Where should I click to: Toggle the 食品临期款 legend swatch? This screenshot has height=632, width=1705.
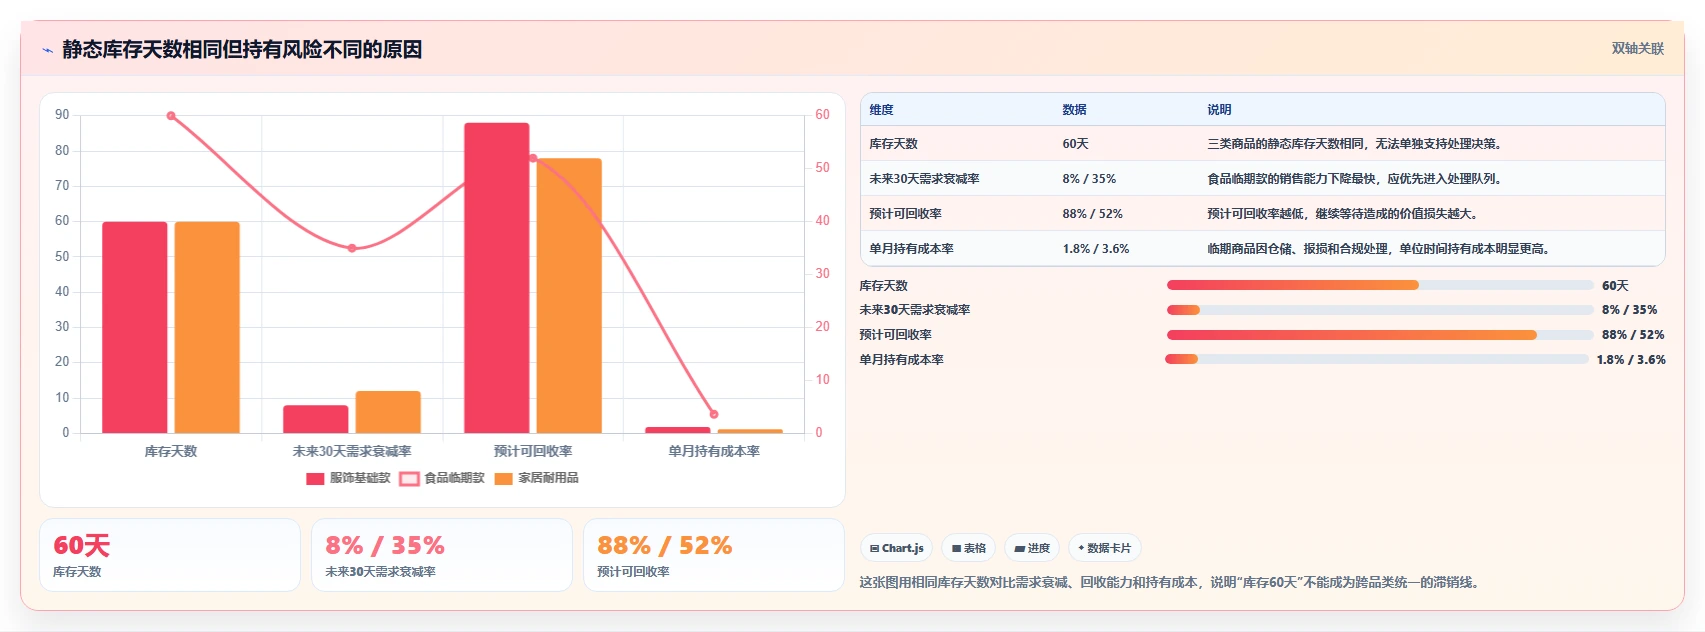[x=409, y=478]
